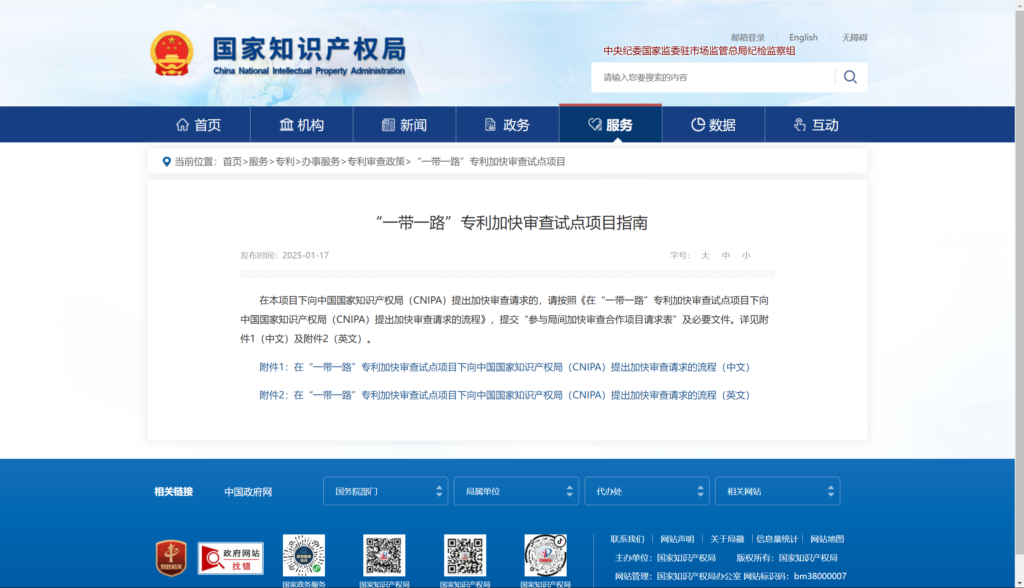This screenshot has height=588, width=1024.
Task: Click breadcrumb link 首页
Action: click(x=232, y=161)
